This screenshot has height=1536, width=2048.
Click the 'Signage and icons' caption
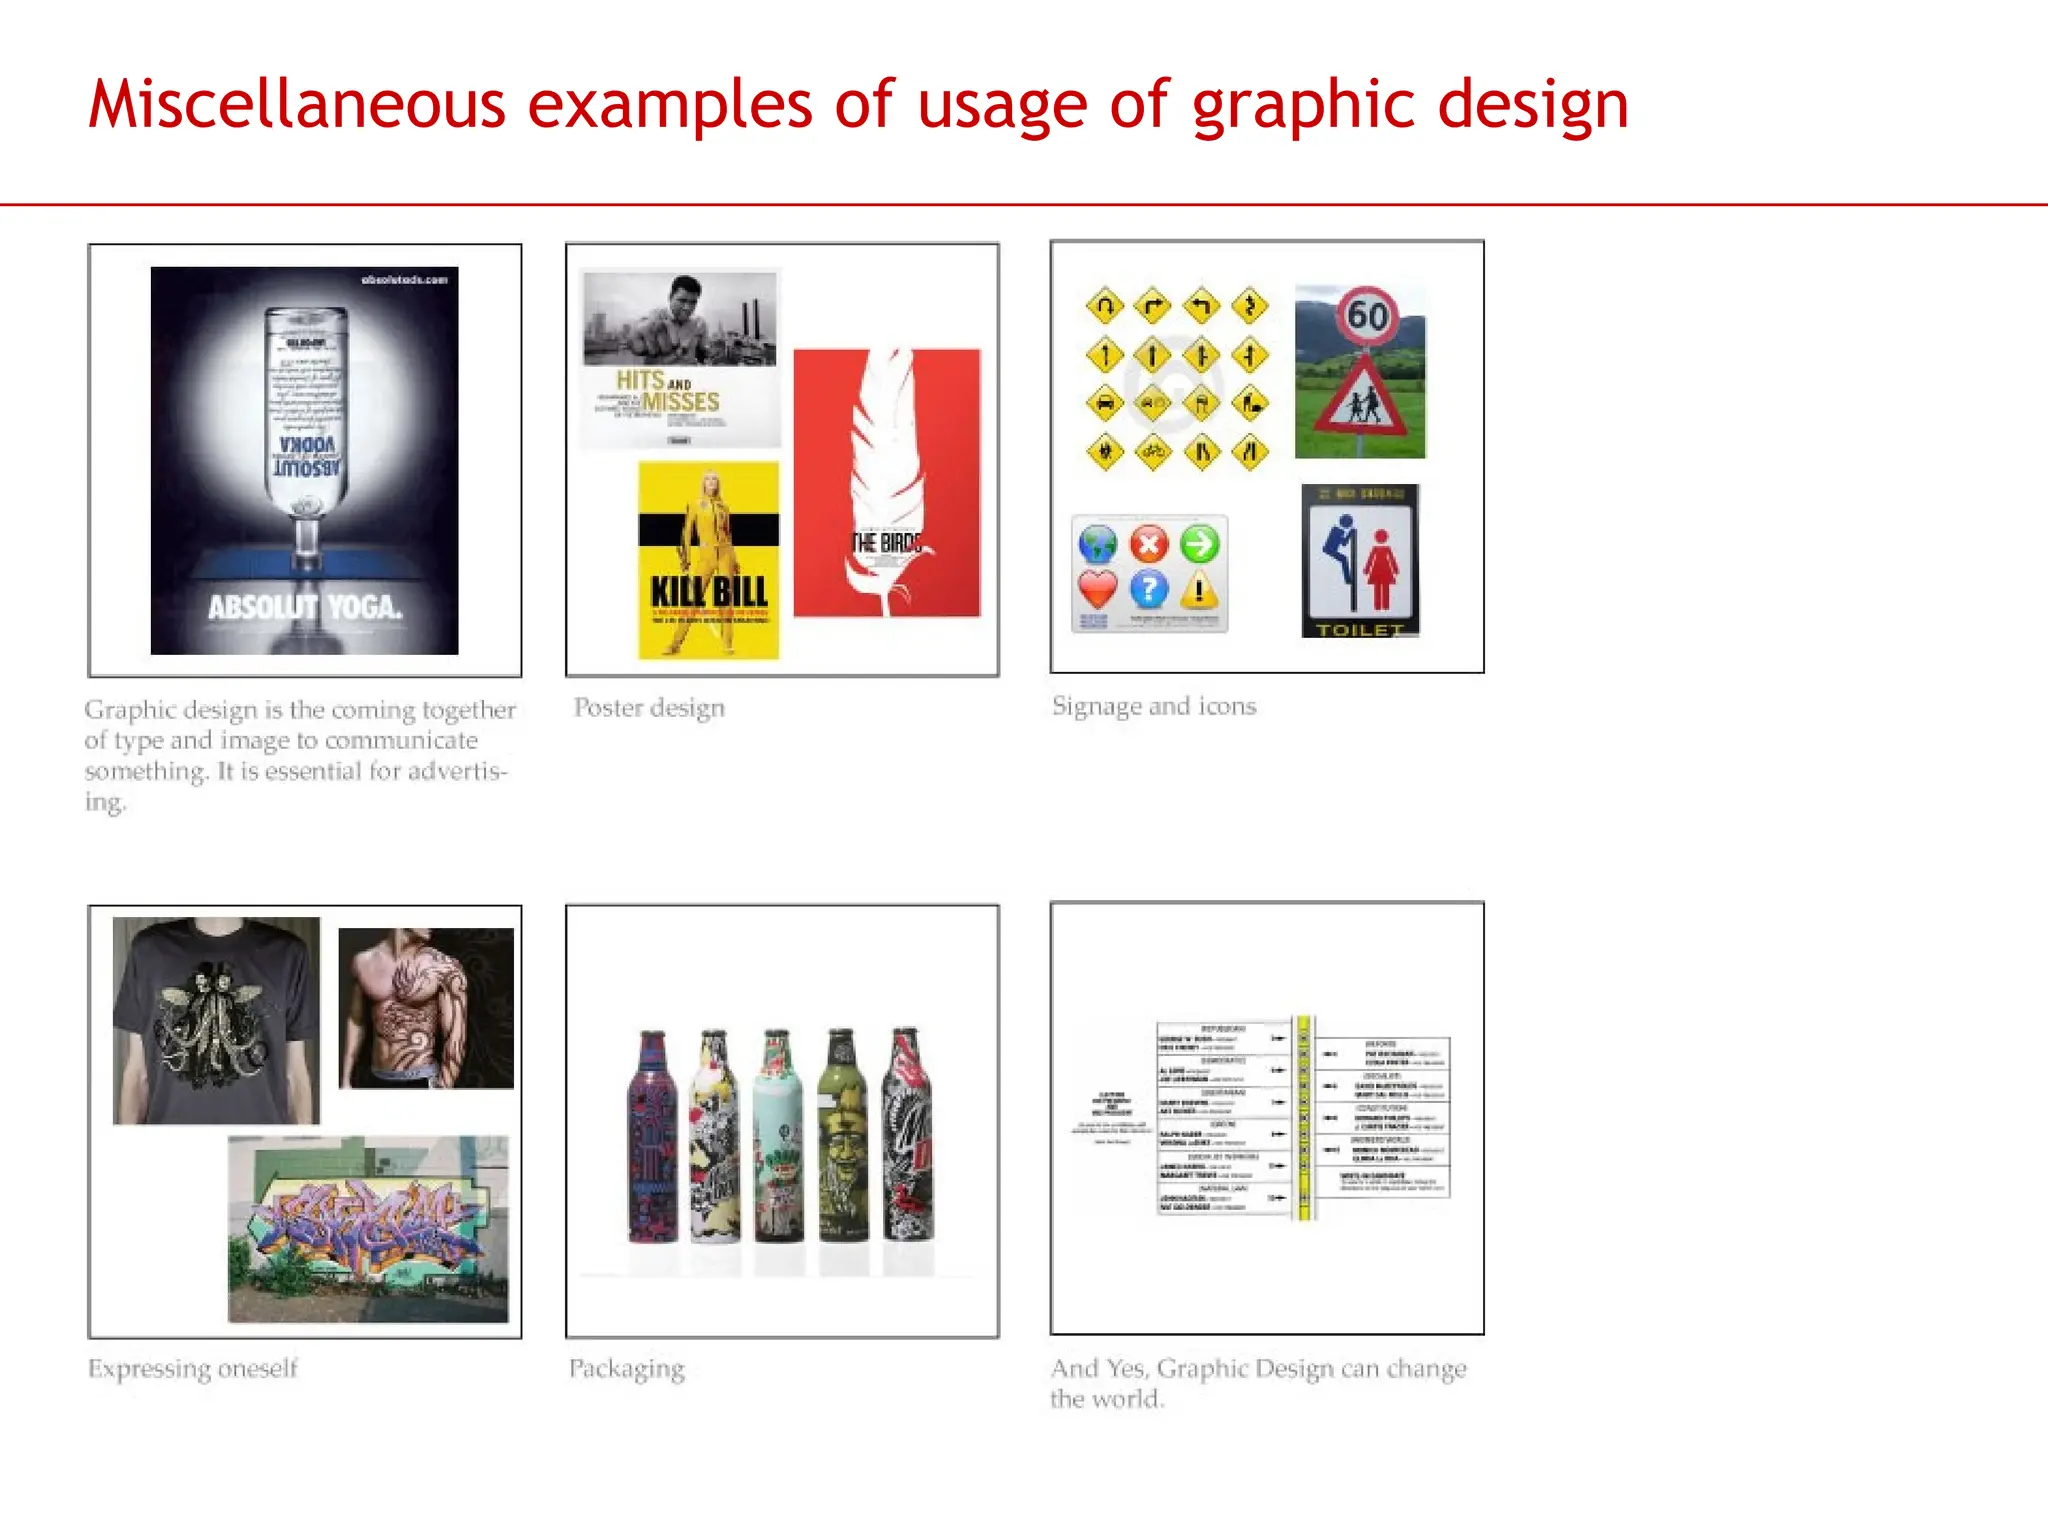[1154, 706]
